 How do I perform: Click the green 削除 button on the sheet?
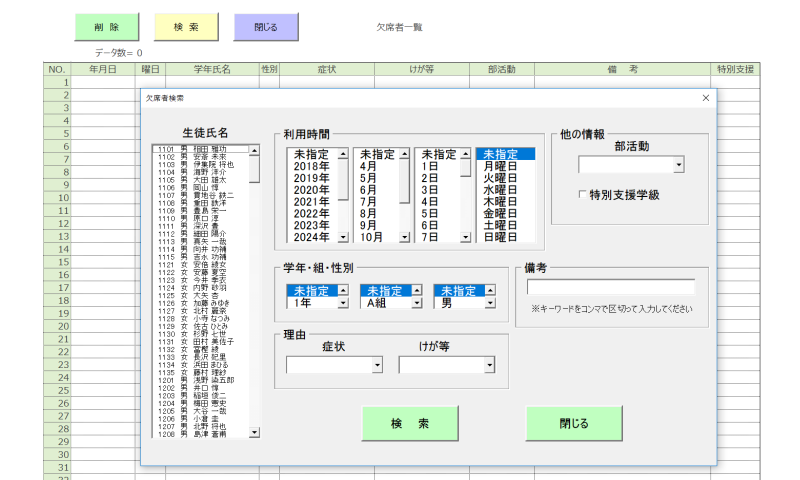pos(107,27)
